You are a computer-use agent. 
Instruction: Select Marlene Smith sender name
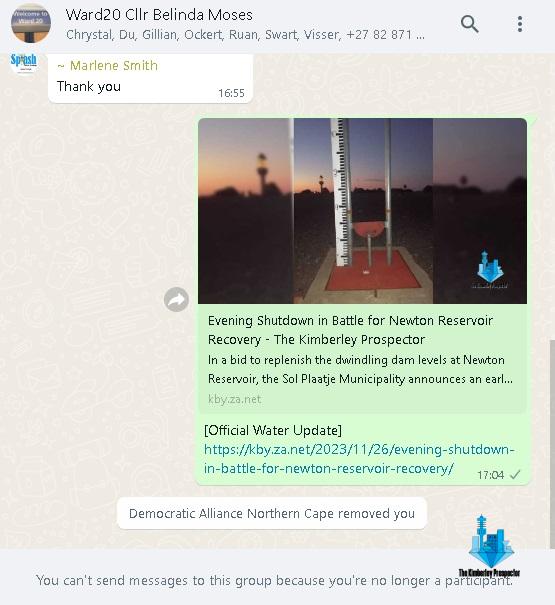(x=108, y=66)
